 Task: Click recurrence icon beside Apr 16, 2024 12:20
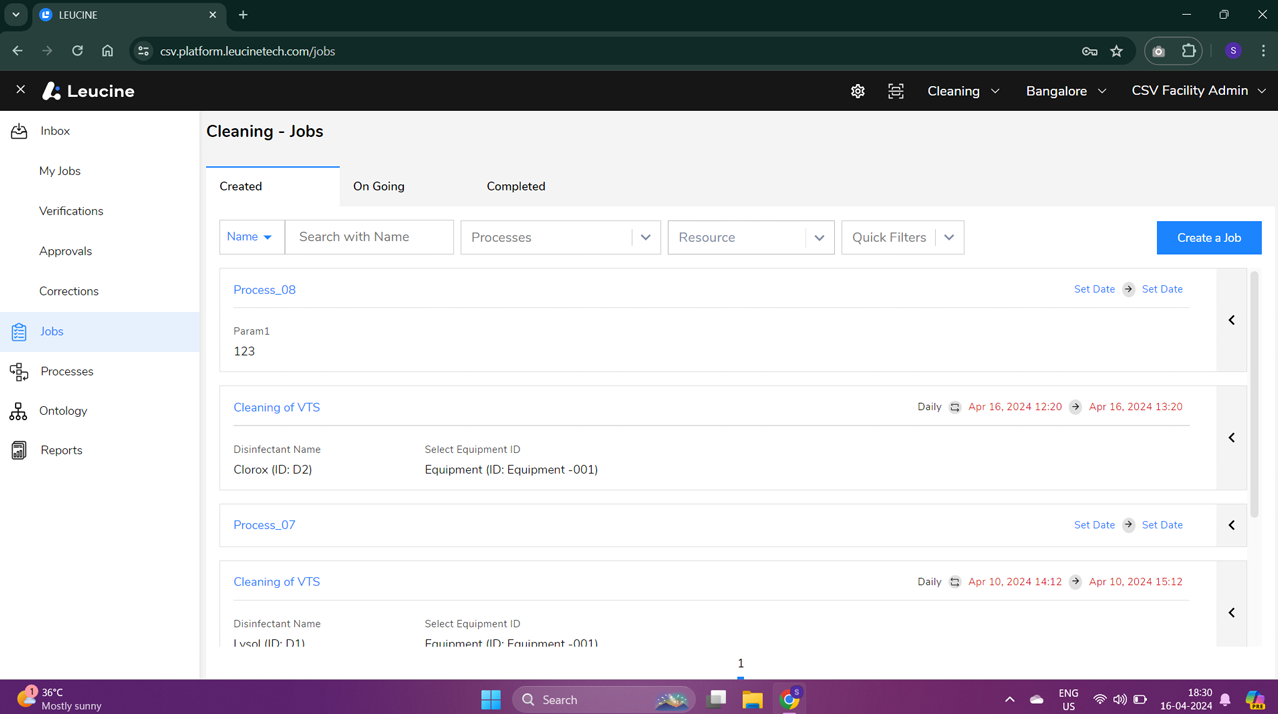click(955, 407)
